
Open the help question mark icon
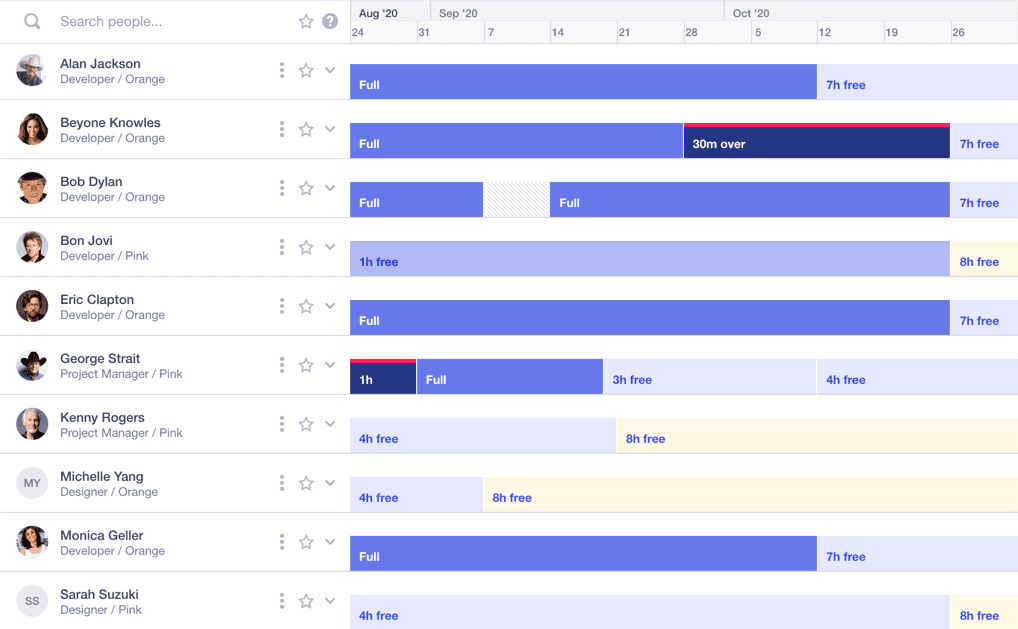[330, 21]
